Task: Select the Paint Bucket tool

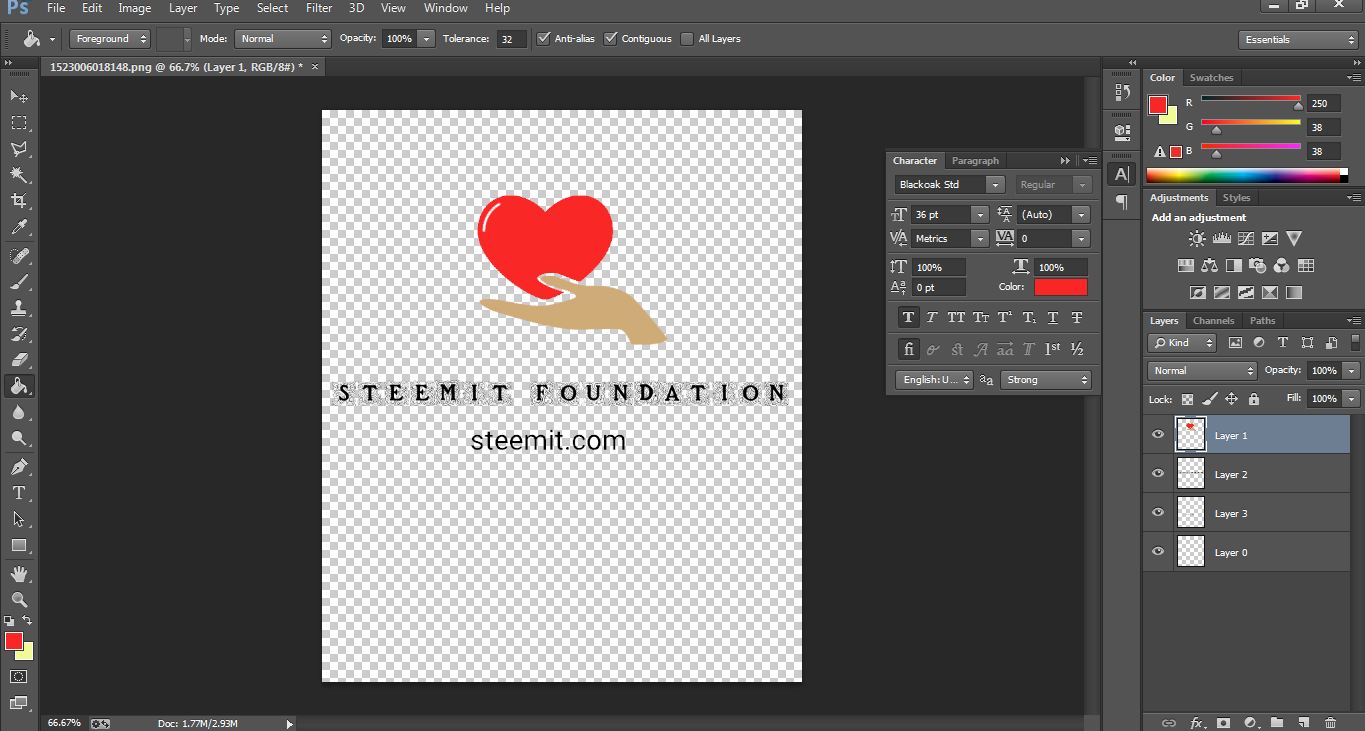Action: point(19,386)
